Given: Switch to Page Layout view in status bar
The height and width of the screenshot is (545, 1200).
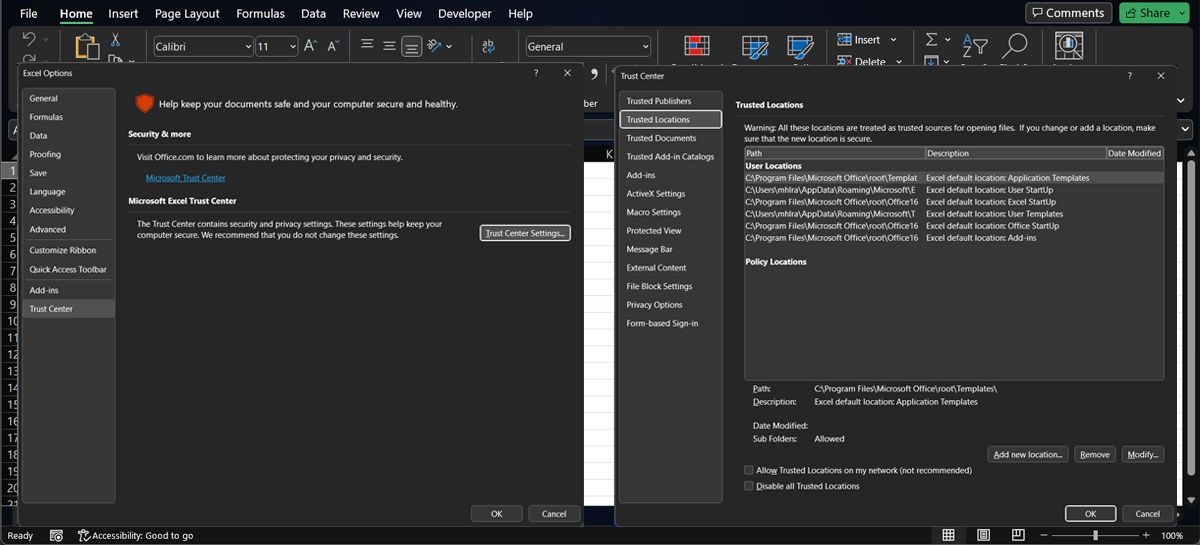Looking at the screenshot, I should tap(983, 536).
